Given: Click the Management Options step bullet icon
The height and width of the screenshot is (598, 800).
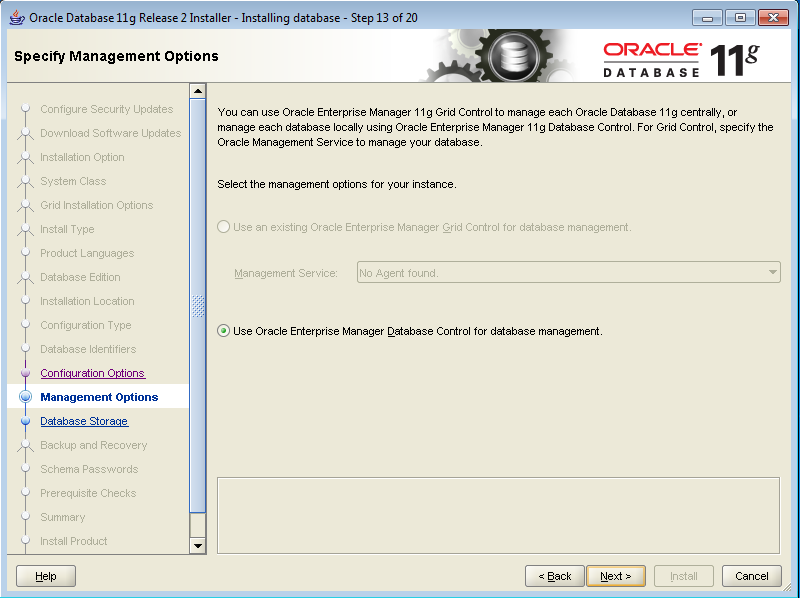Looking at the screenshot, I should [x=26, y=397].
